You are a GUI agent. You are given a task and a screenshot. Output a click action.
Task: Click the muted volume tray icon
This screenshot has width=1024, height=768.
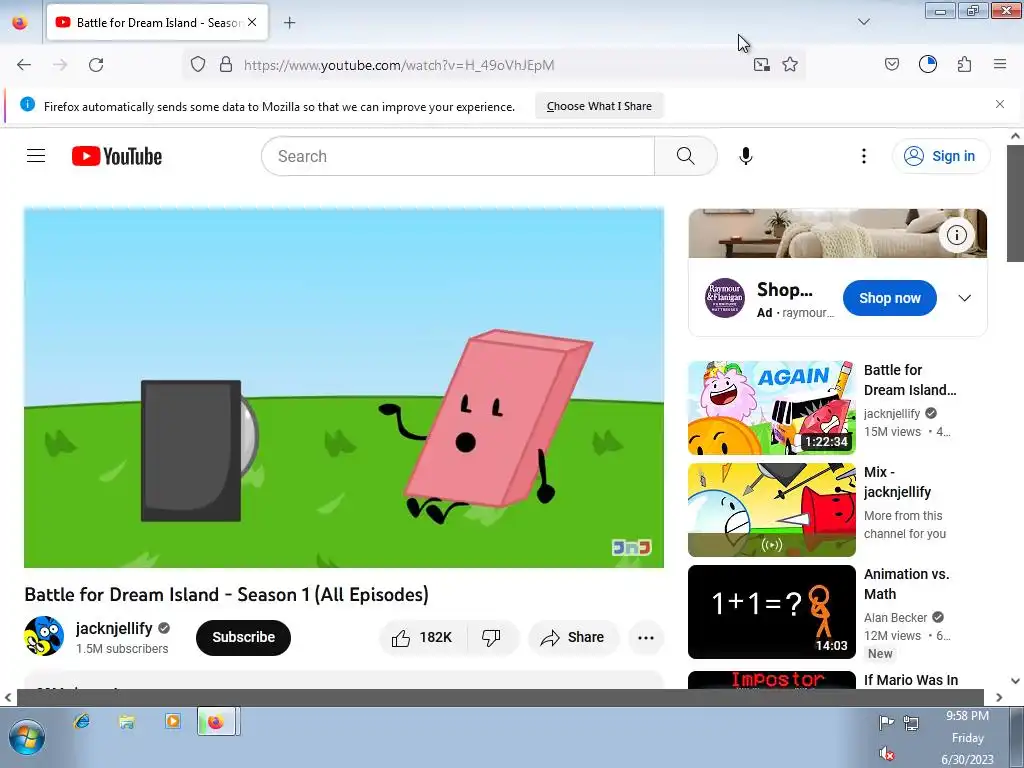(886, 754)
